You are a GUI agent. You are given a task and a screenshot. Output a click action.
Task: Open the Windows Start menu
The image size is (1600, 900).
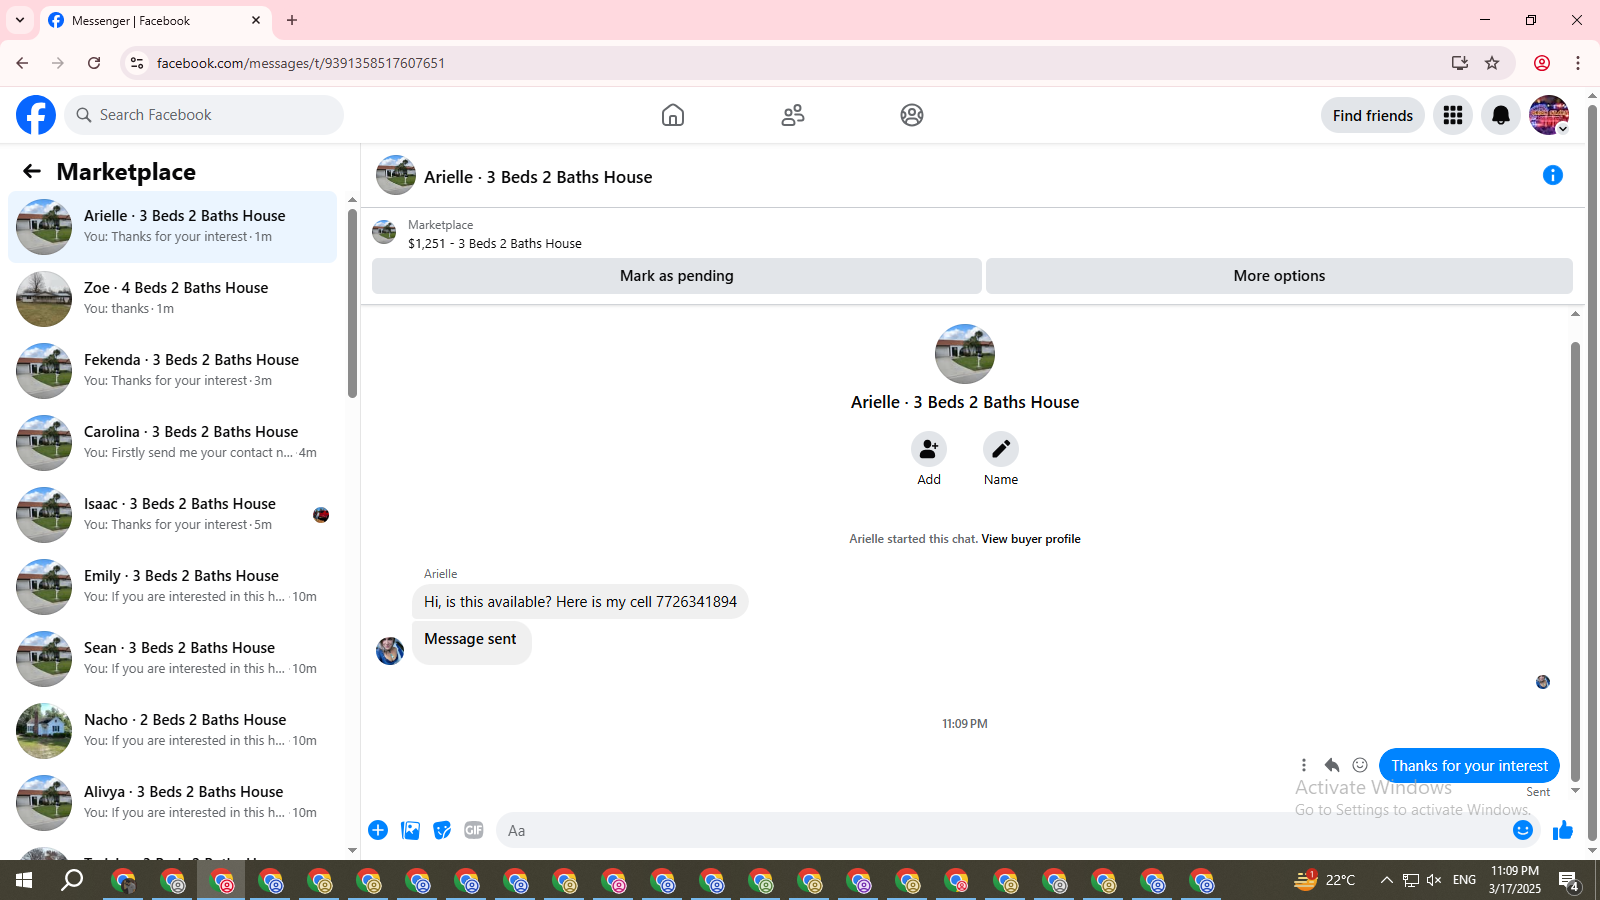(24, 880)
